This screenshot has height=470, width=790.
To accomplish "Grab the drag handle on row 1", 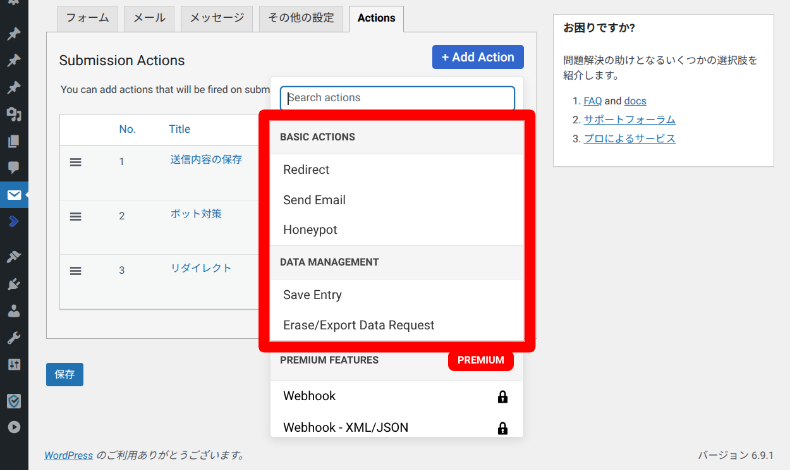I will tap(76, 162).
